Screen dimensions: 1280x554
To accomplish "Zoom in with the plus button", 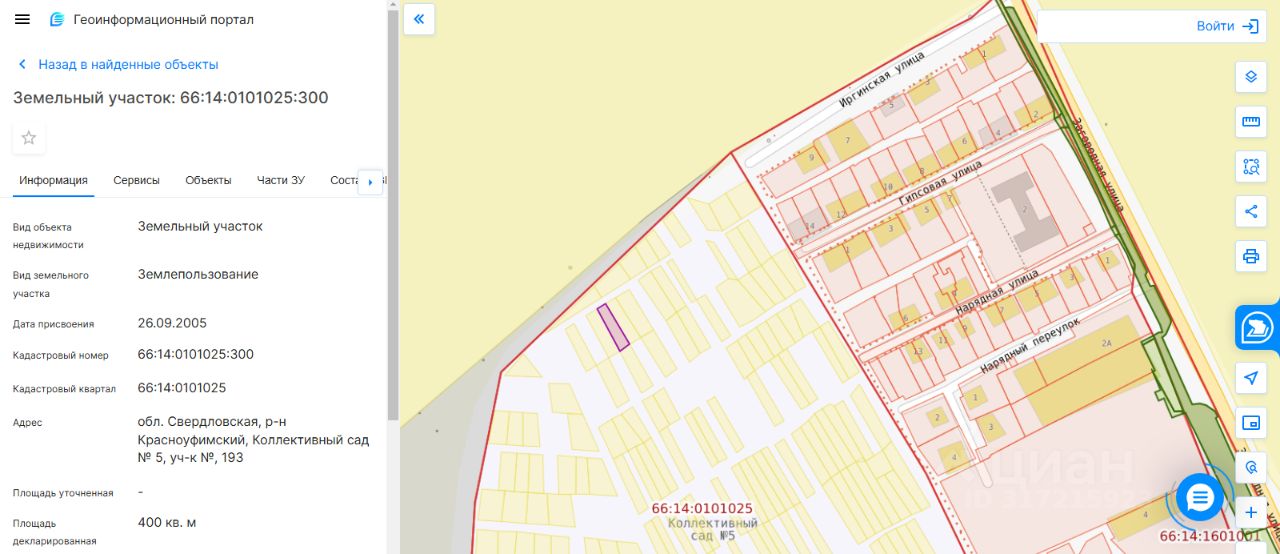I will [x=1250, y=513].
